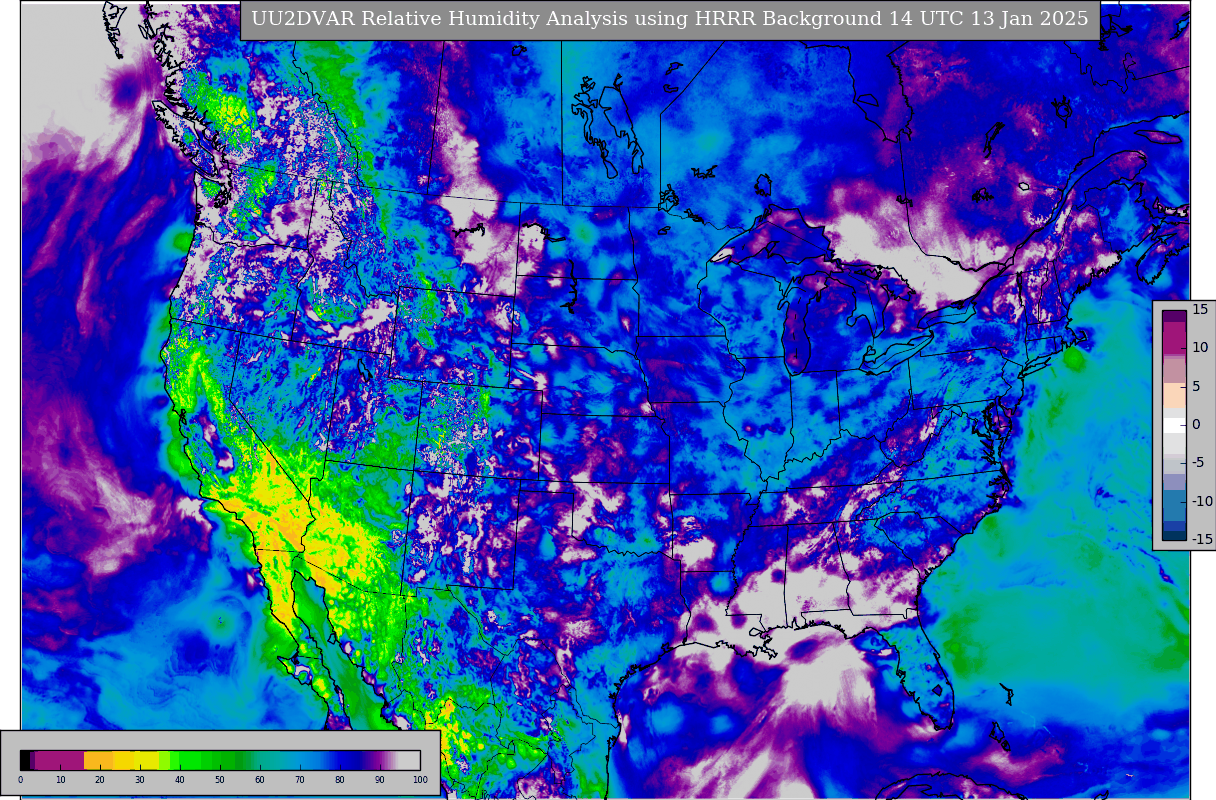Viewport: 1216px width, 800px height.
Task: Click the '90' label on the humidity colorbar
Action: 380,780
